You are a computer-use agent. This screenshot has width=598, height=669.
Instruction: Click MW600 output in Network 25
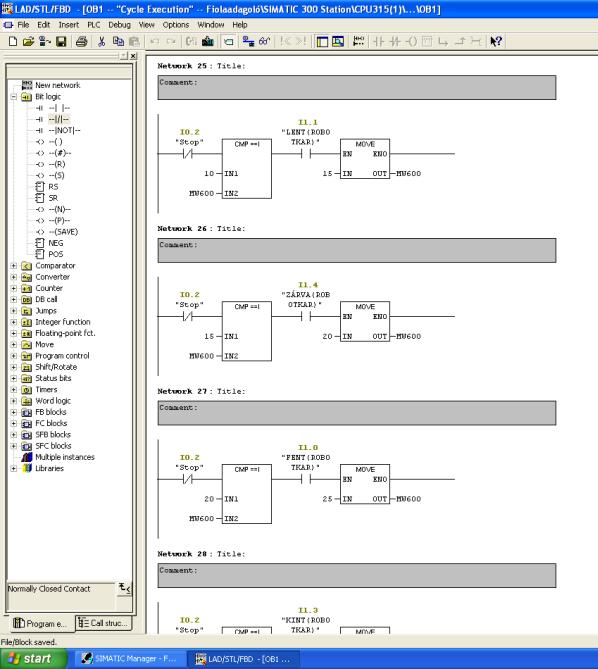coord(409,174)
